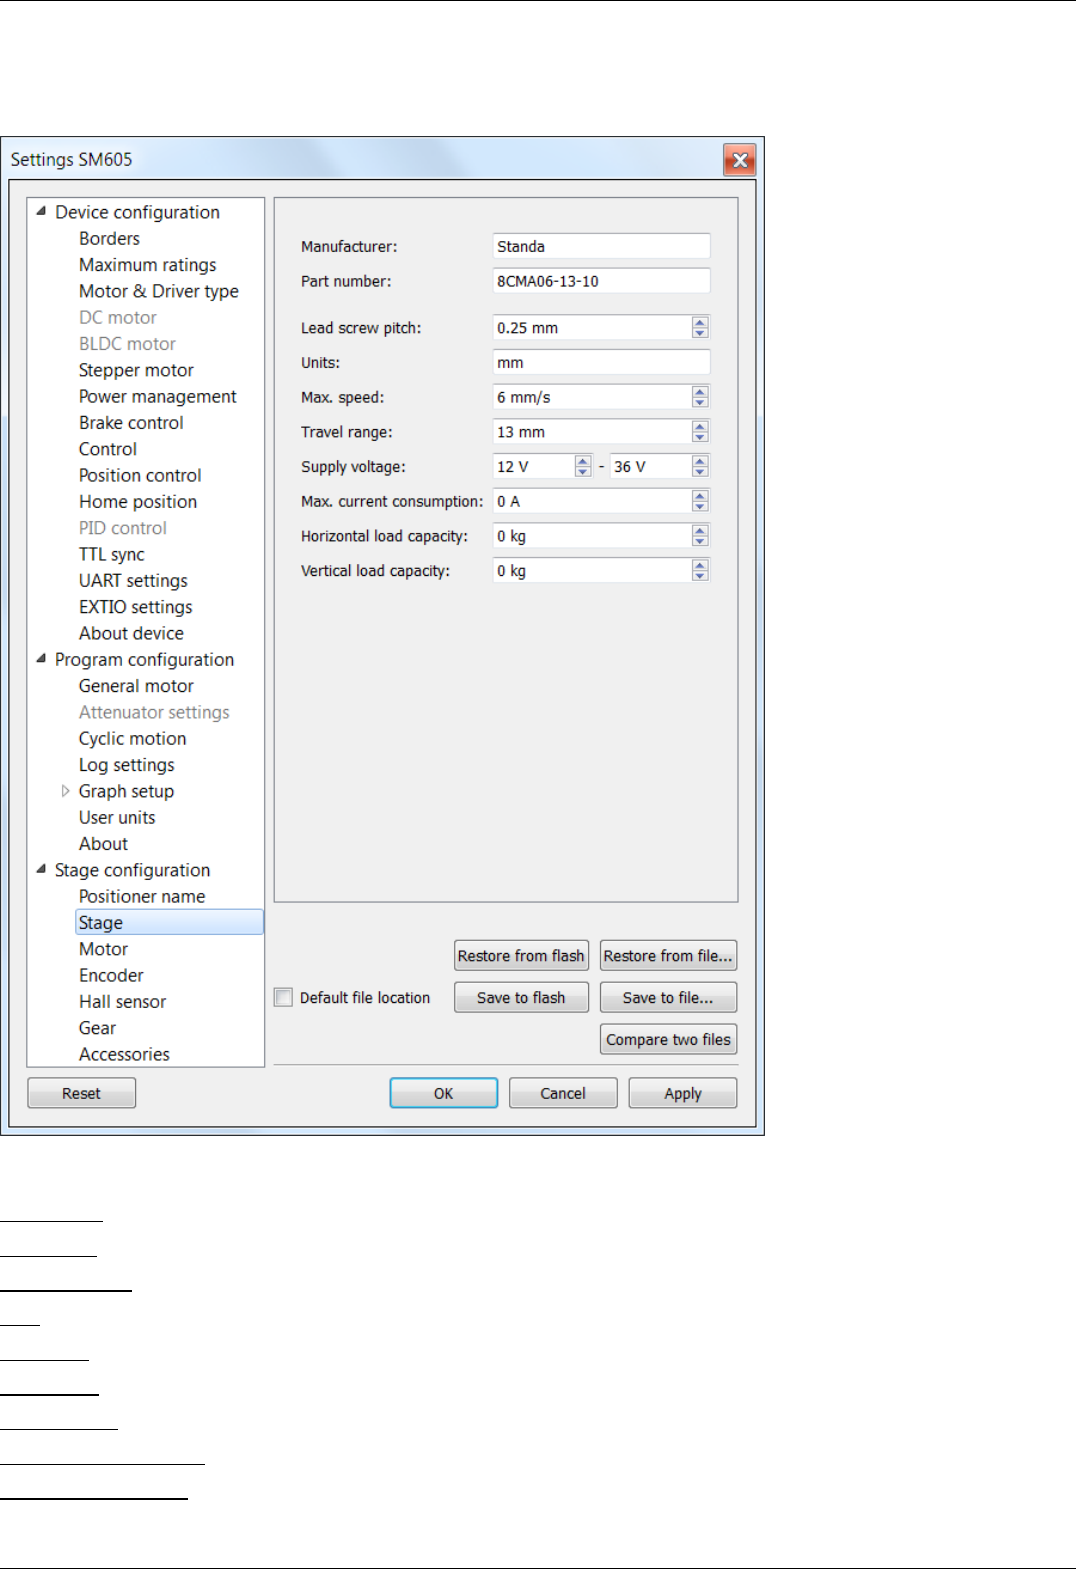
Task: Save settings to flash
Action: point(521,997)
